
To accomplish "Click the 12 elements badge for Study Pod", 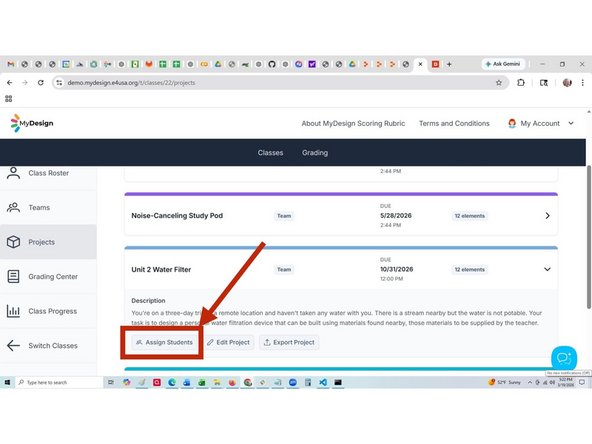I will pyautogui.click(x=470, y=216).
